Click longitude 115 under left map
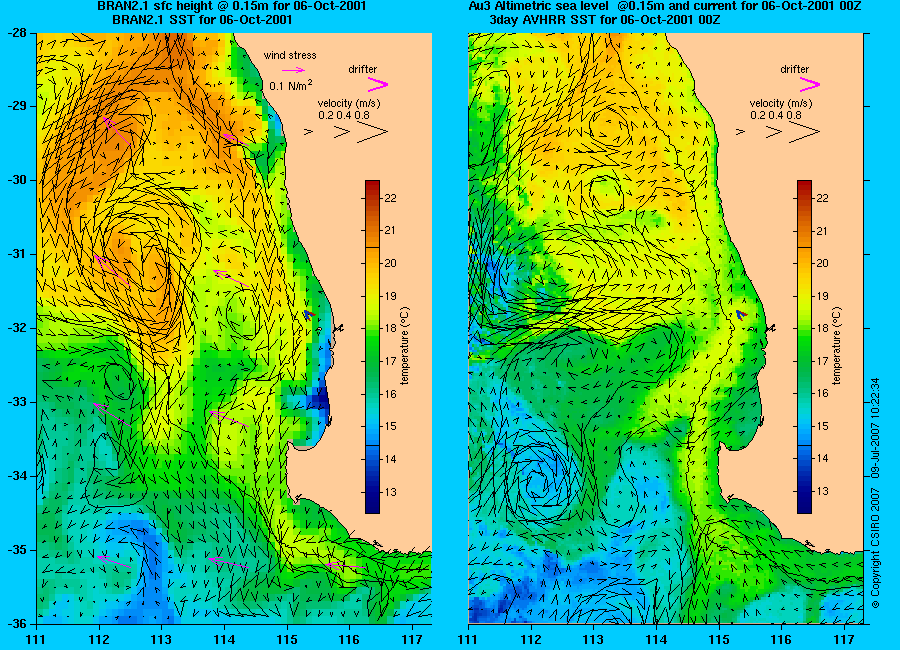900x650 pixels. [x=286, y=640]
